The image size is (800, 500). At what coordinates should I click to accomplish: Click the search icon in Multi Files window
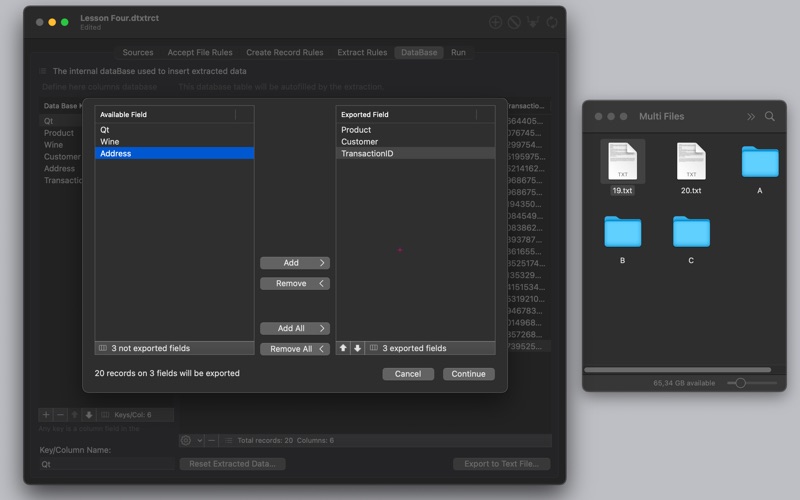(770, 117)
